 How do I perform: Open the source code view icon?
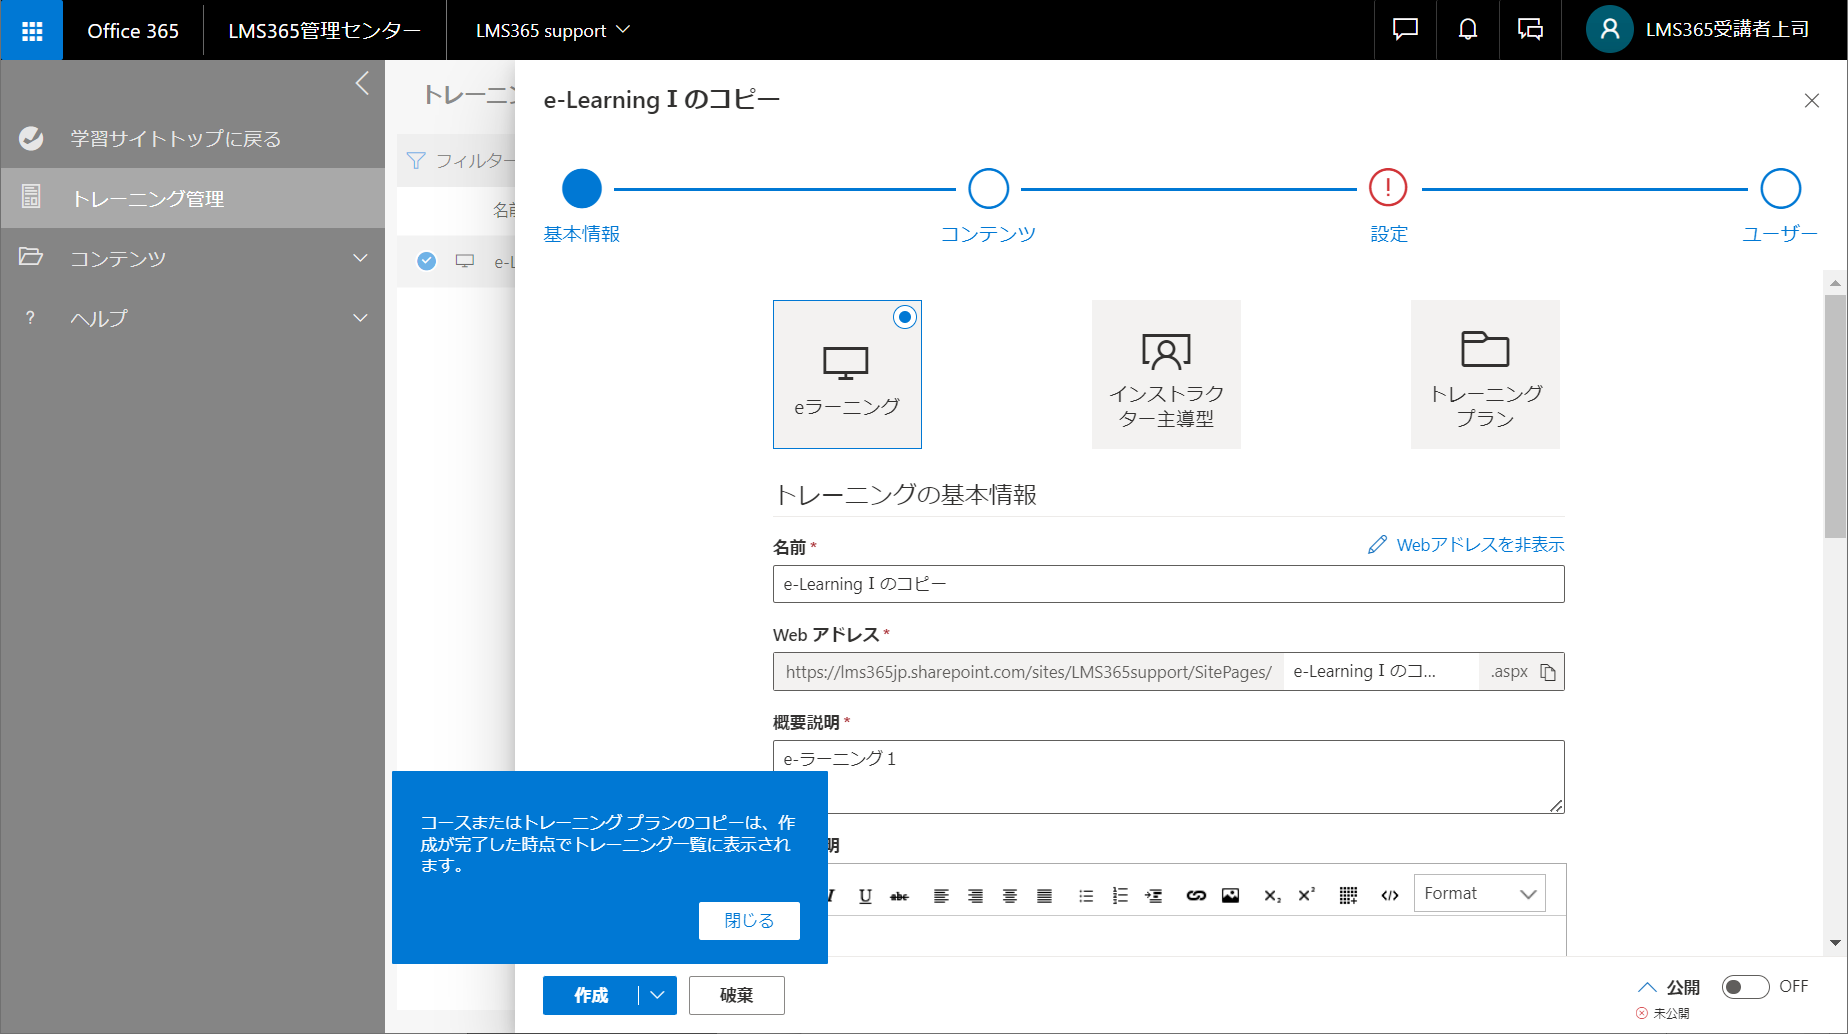[1389, 895]
